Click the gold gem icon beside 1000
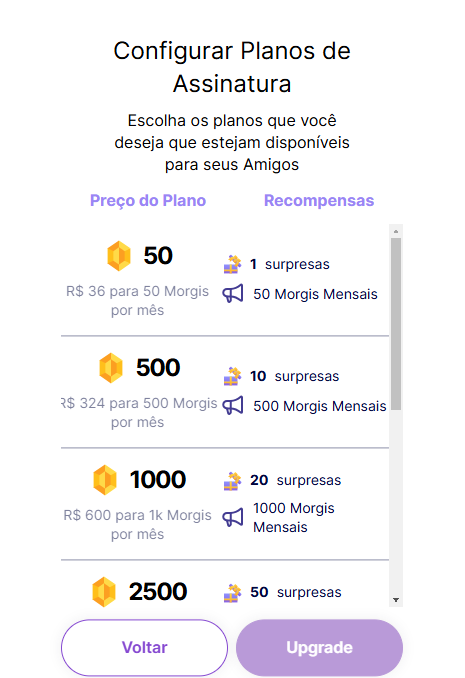This screenshot has height=678, width=465. (x=105, y=480)
